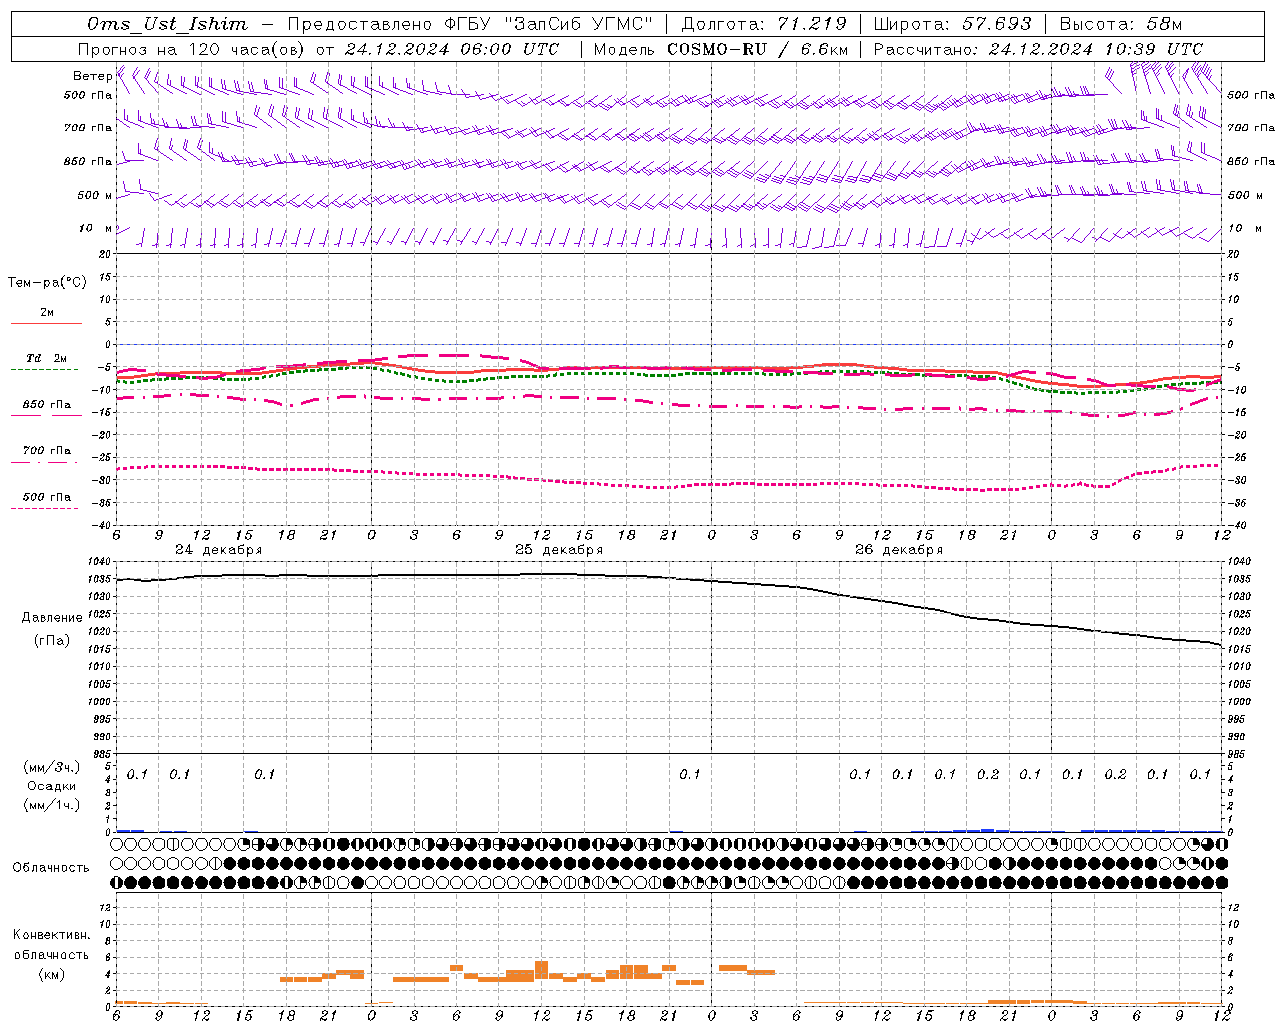This screenshot has width=1280, height=1024.
Task: Click the '500 гПа' entry in the temperature legend
Action: pos(47,497)
